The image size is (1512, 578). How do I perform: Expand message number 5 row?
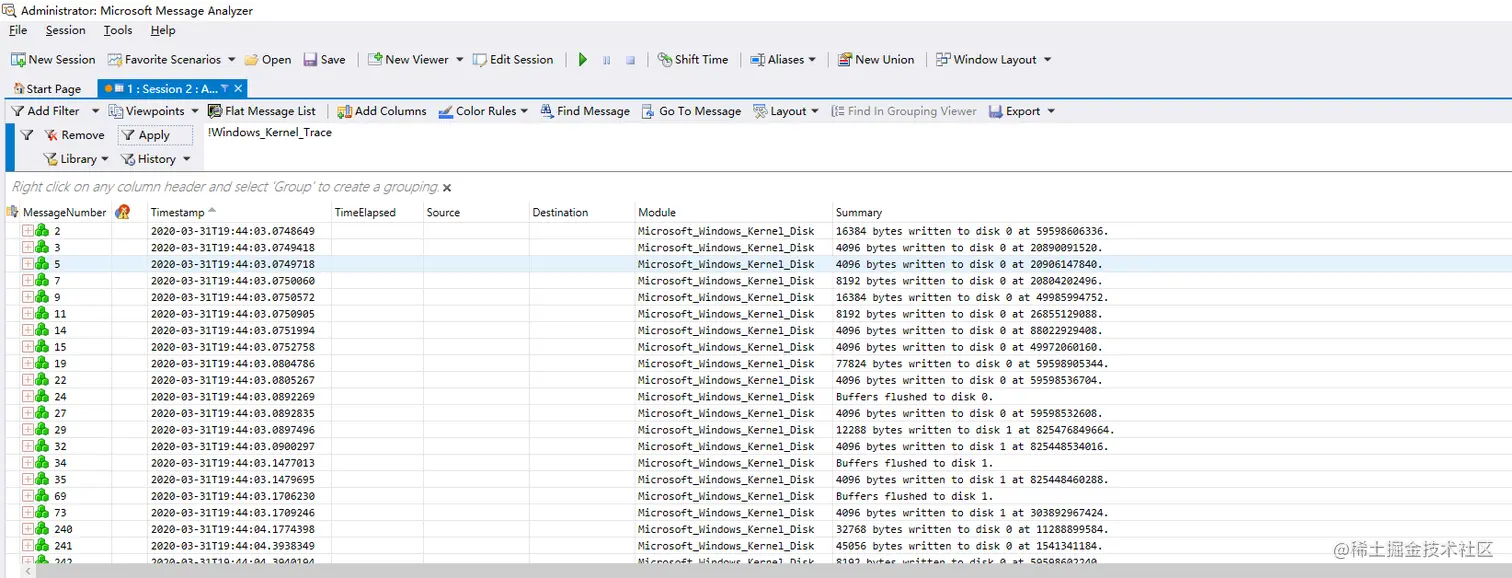tap(27, 264)
